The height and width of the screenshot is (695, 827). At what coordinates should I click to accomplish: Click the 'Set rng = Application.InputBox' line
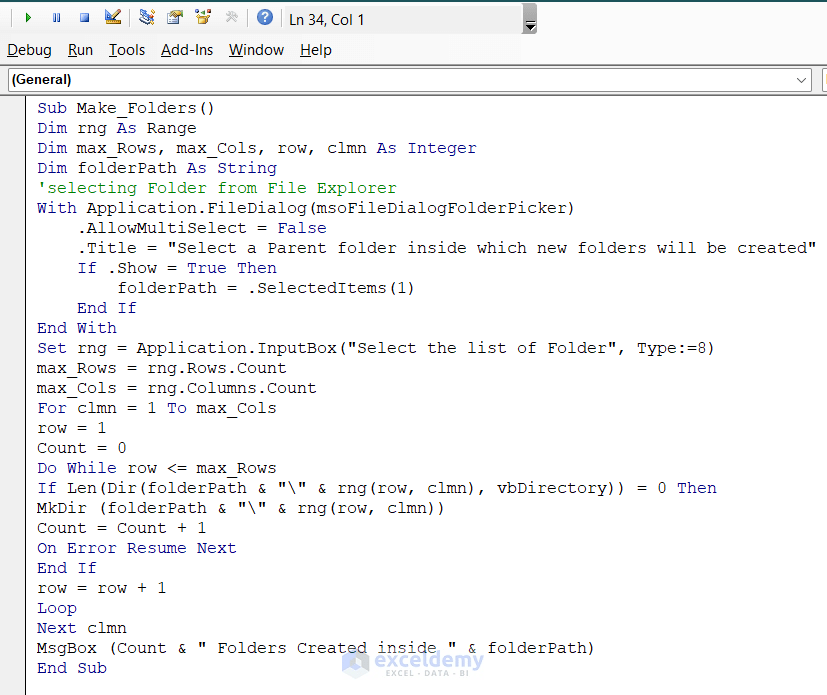click(x=376, y=349)
